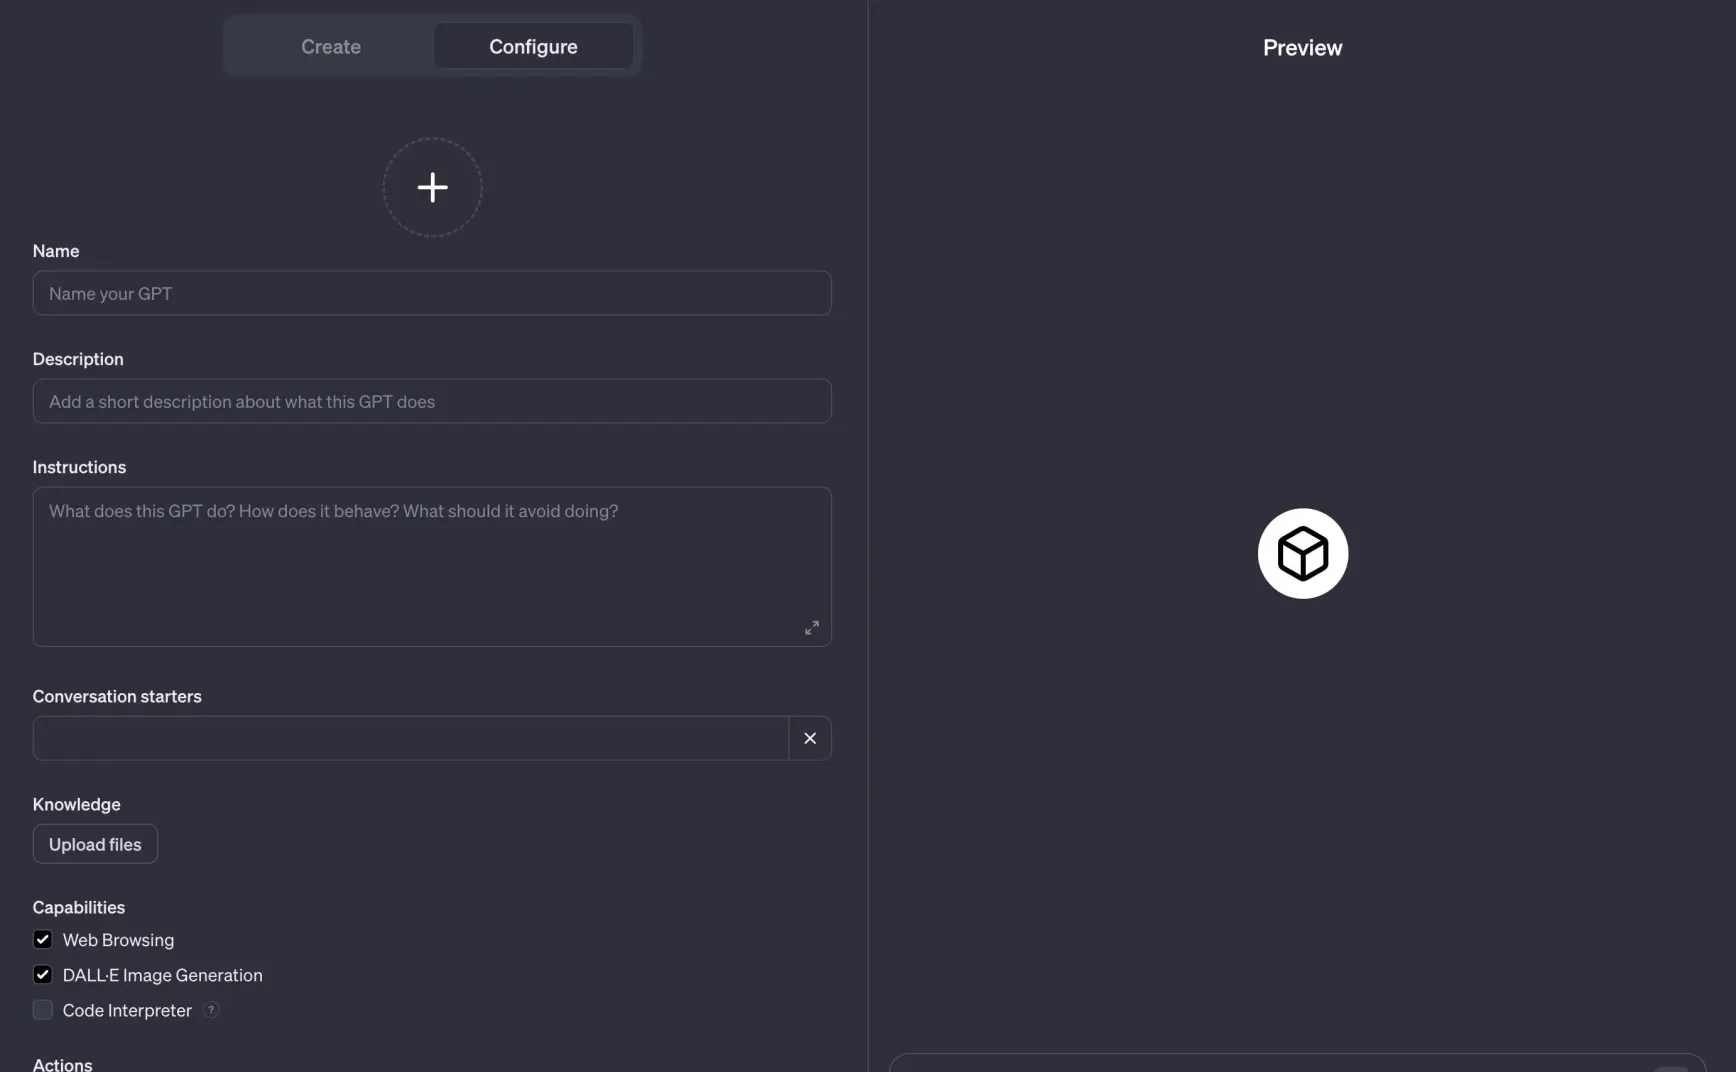Disable the DALL·E Image Generation checkbox
This screenshot has height=1072, width=1736.
(x=42, y=974)
